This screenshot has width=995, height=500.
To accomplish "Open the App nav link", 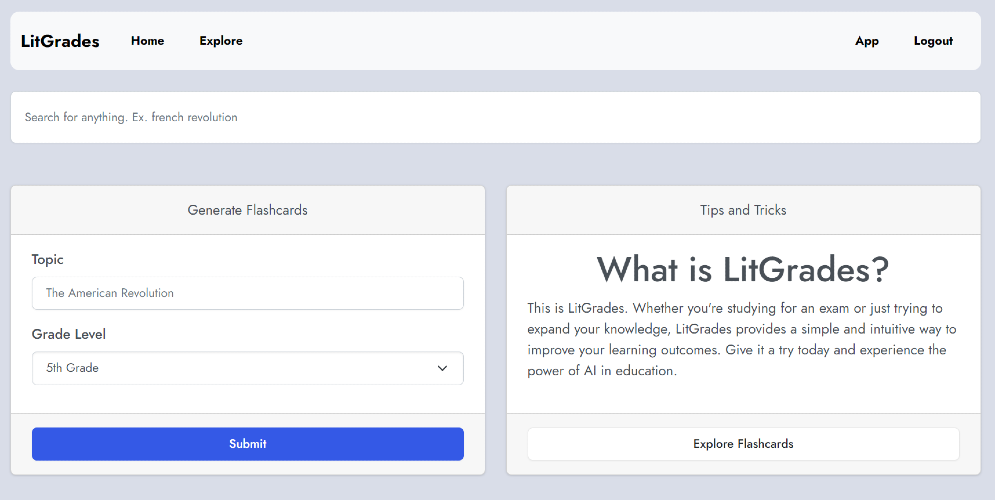I will (x=867, y=41).
